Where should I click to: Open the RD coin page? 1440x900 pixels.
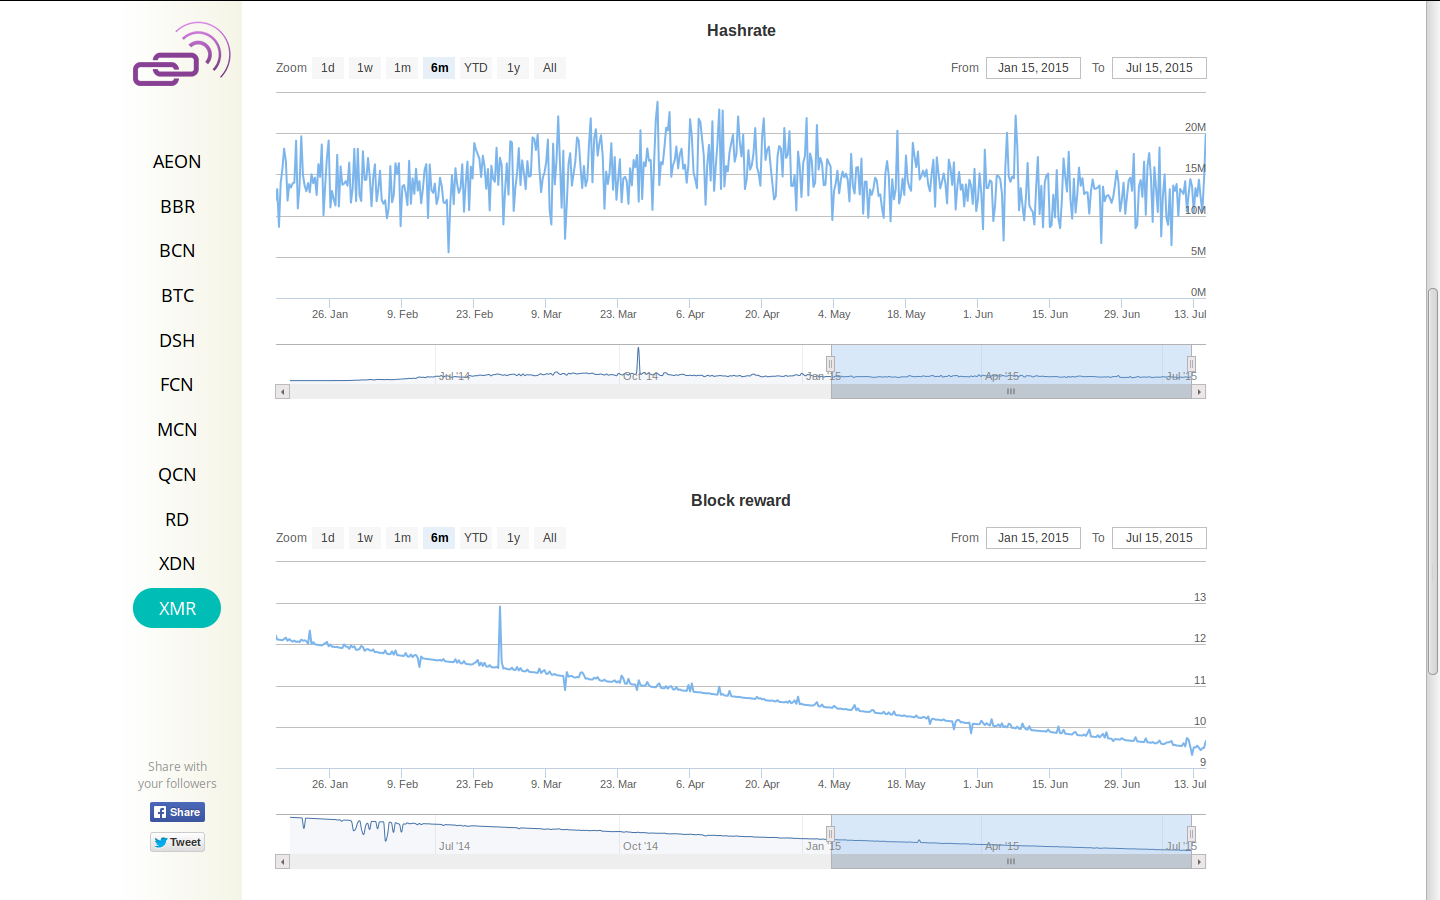pyautogui.click(x=177, y=520)
